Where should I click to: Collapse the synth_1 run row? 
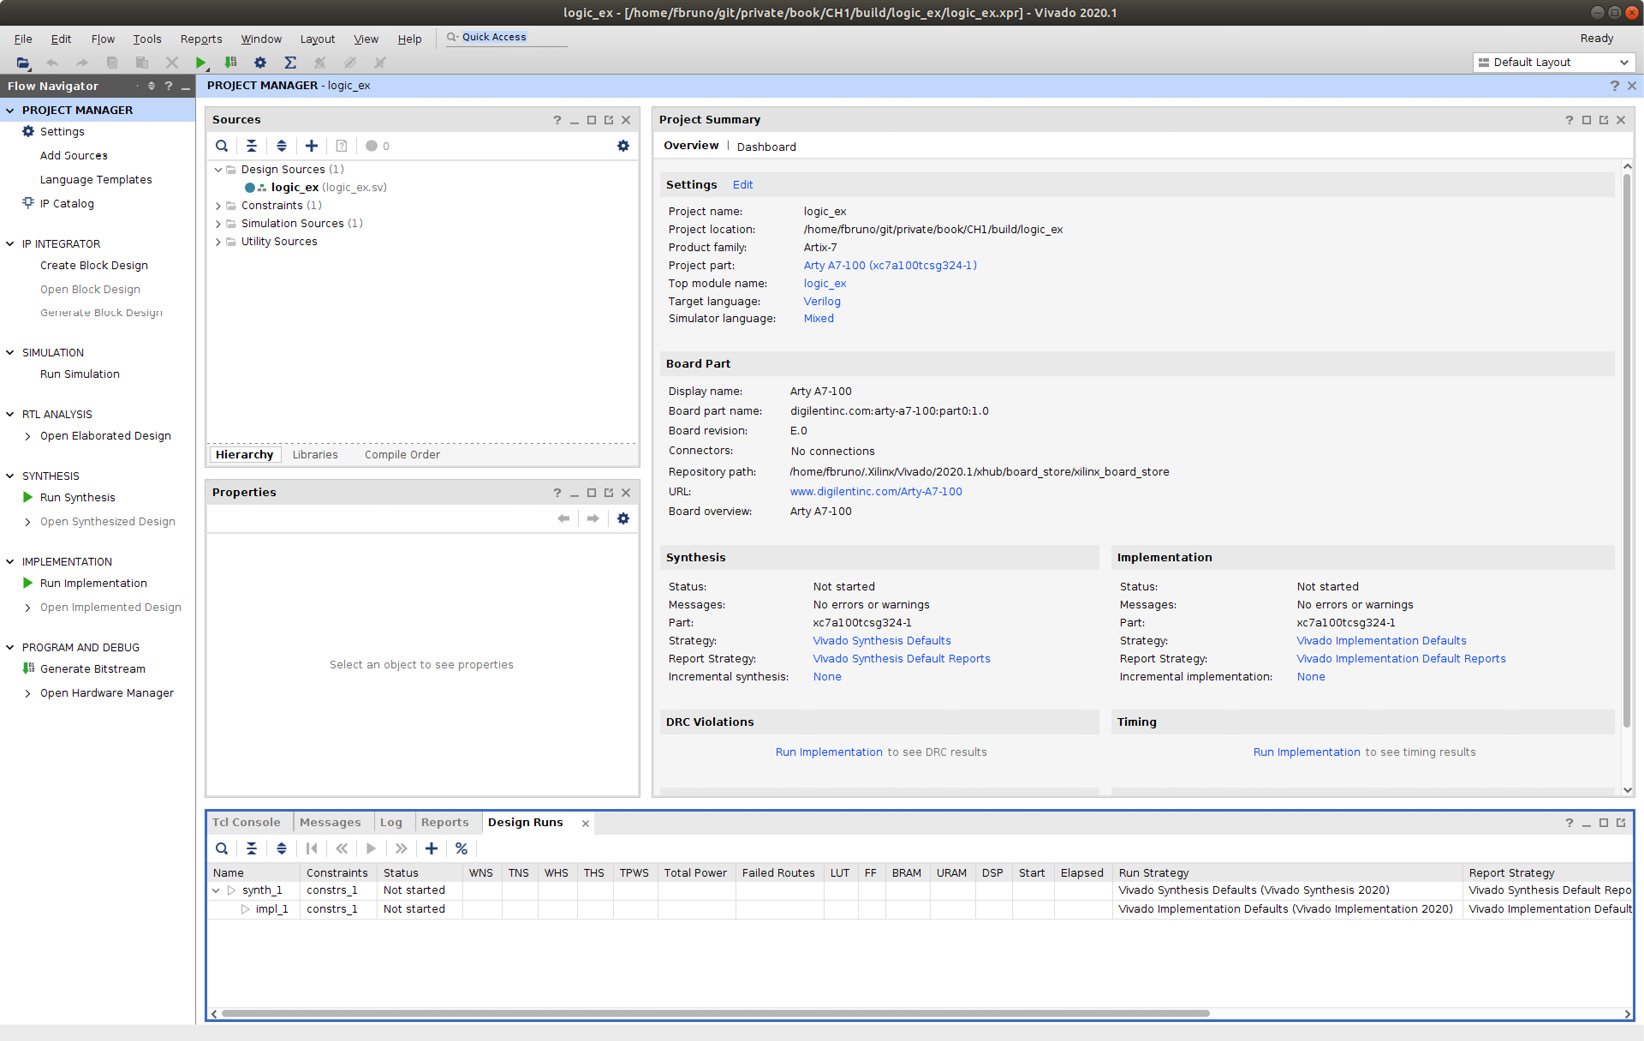[x=216, y=890]
